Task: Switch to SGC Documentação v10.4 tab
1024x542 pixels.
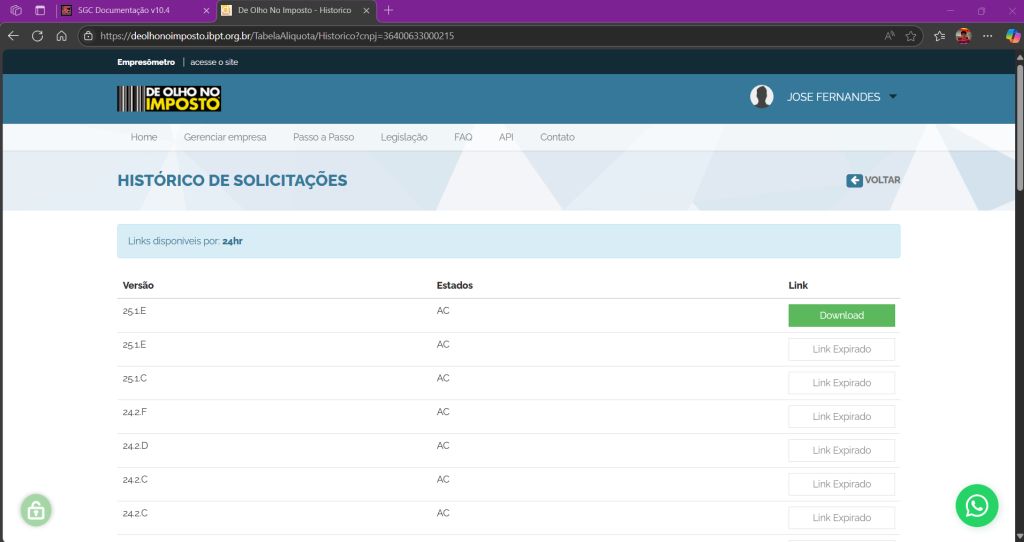Action: (x=136, y=10)
